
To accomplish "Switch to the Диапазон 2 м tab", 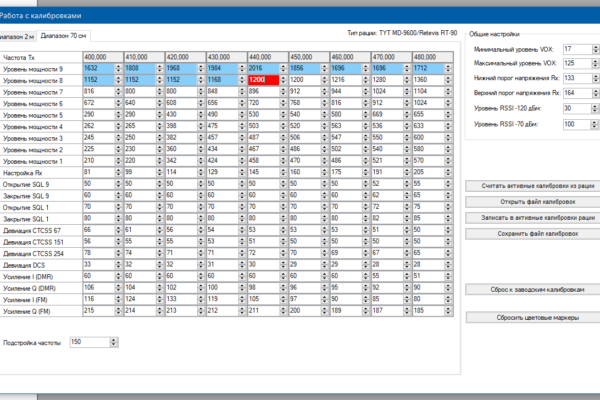I will point(15,35).
